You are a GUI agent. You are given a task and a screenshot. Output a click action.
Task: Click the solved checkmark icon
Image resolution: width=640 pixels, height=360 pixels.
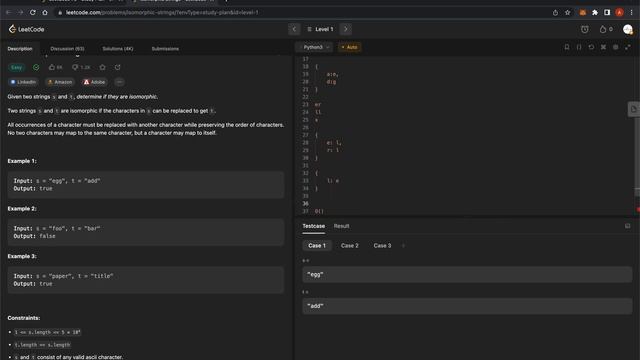36,67
